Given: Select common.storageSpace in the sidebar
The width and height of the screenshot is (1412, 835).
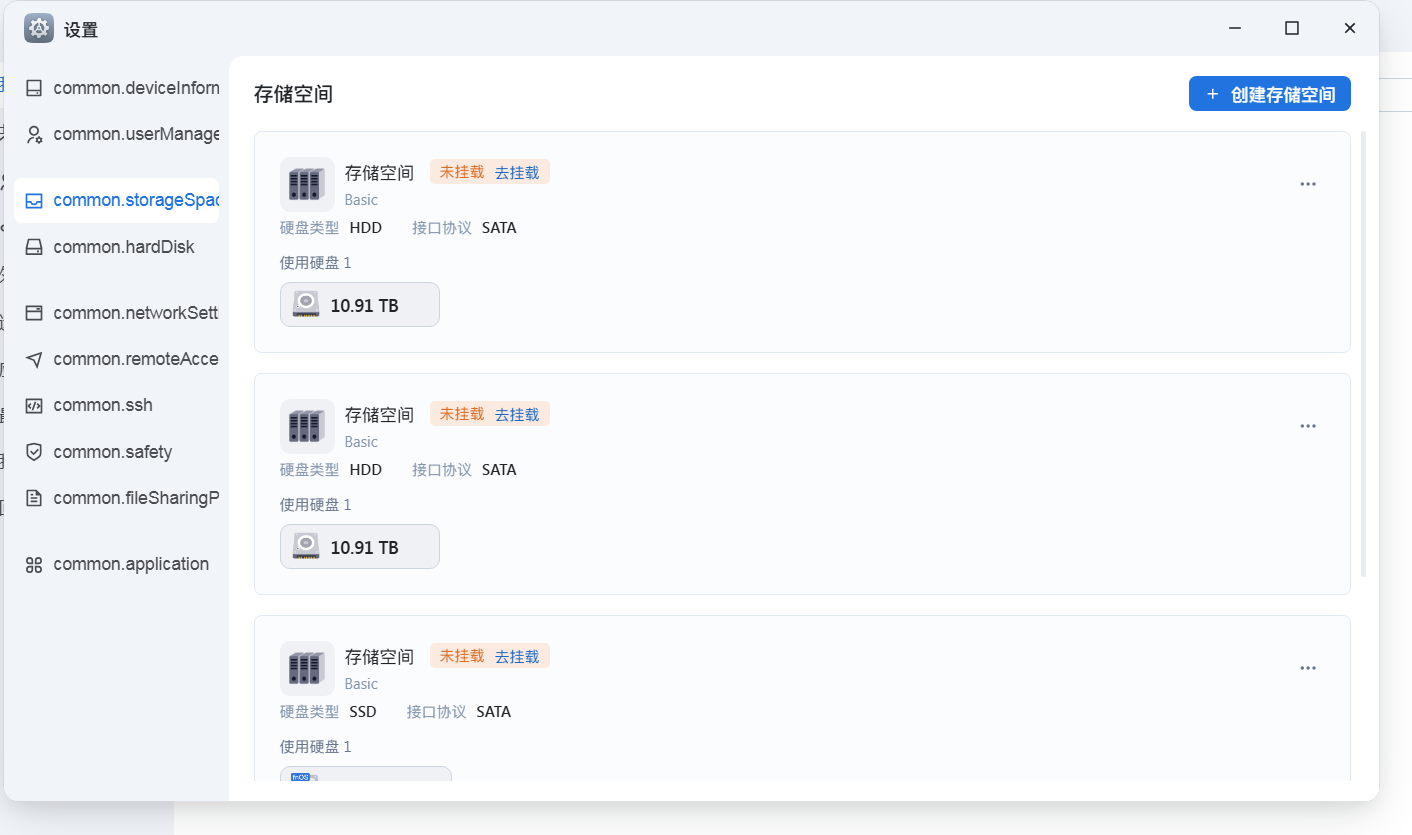Looking at the screenshot, I should pyautogui.click(x=116, y=200).
